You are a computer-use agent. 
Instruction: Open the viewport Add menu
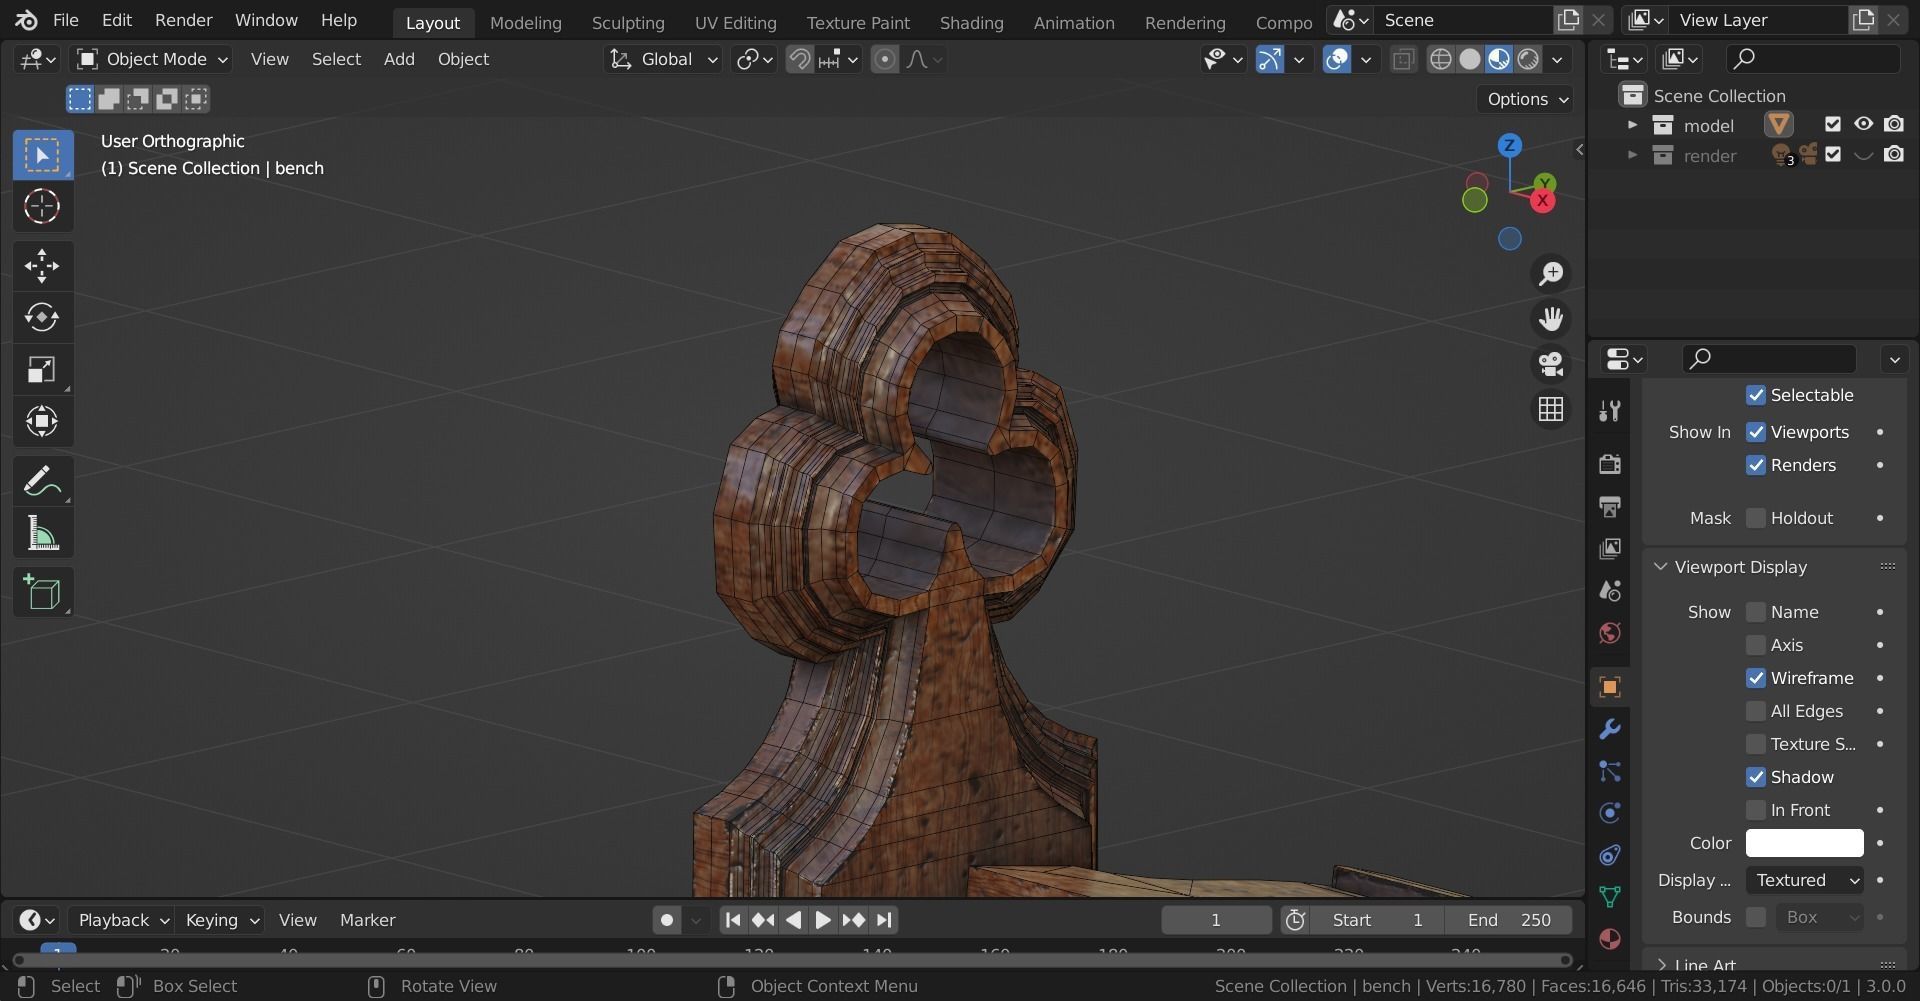399,59
